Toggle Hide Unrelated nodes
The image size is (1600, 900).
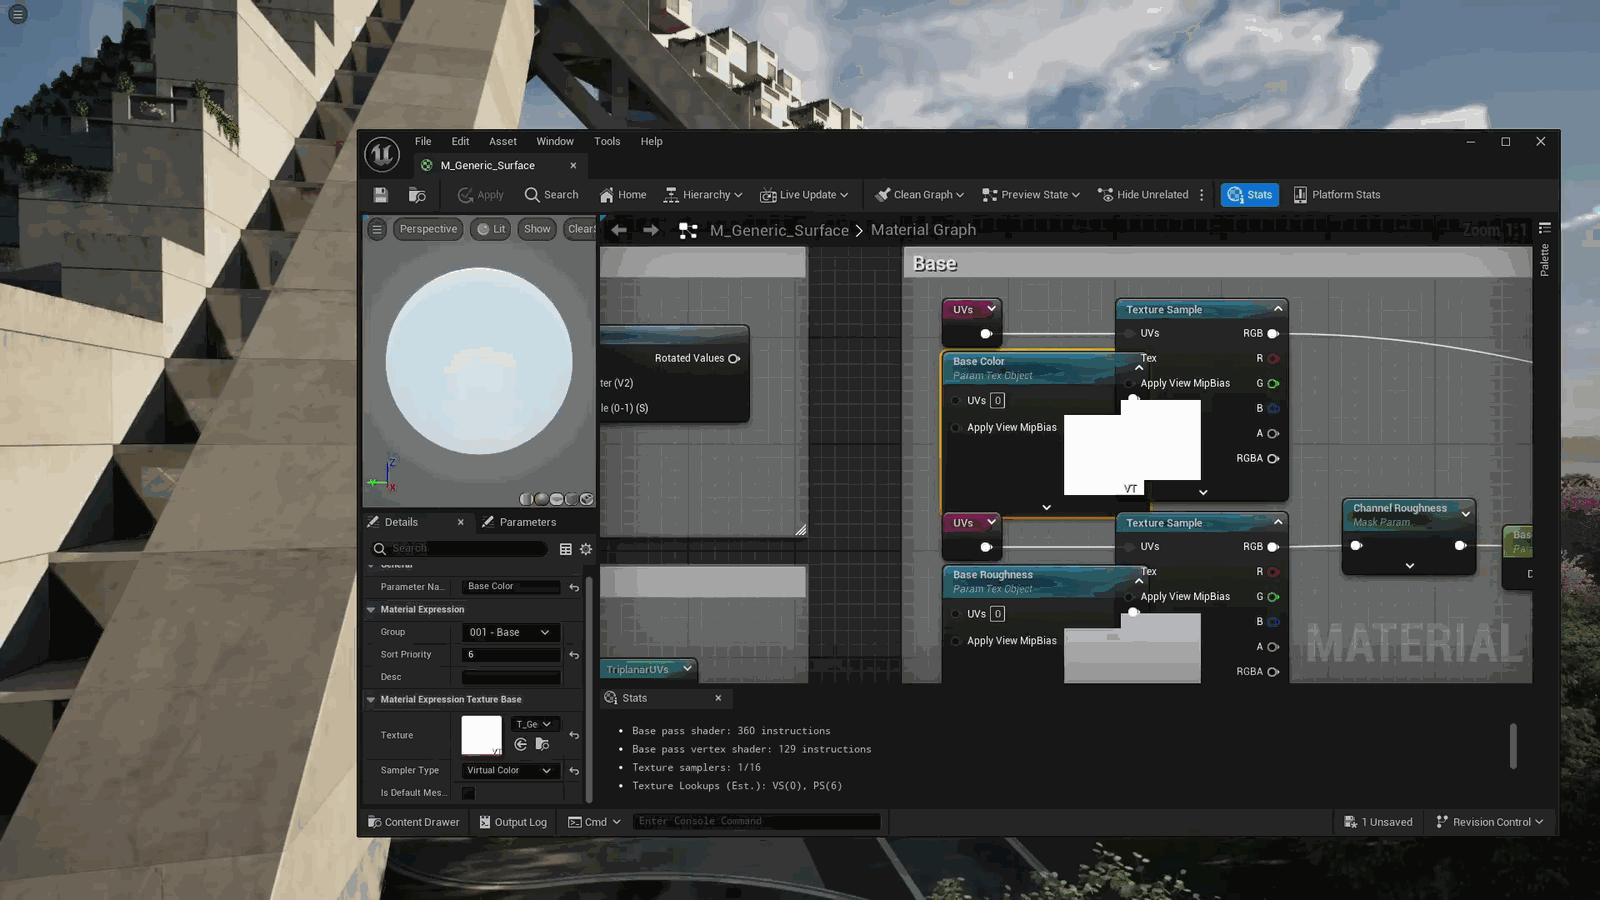(1143, 195)
